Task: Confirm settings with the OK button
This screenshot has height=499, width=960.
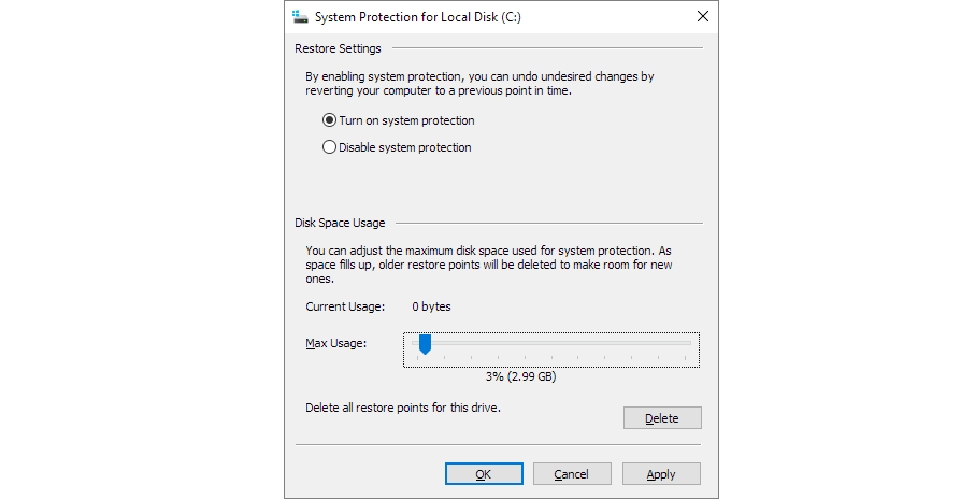Action: pos(483,474)
